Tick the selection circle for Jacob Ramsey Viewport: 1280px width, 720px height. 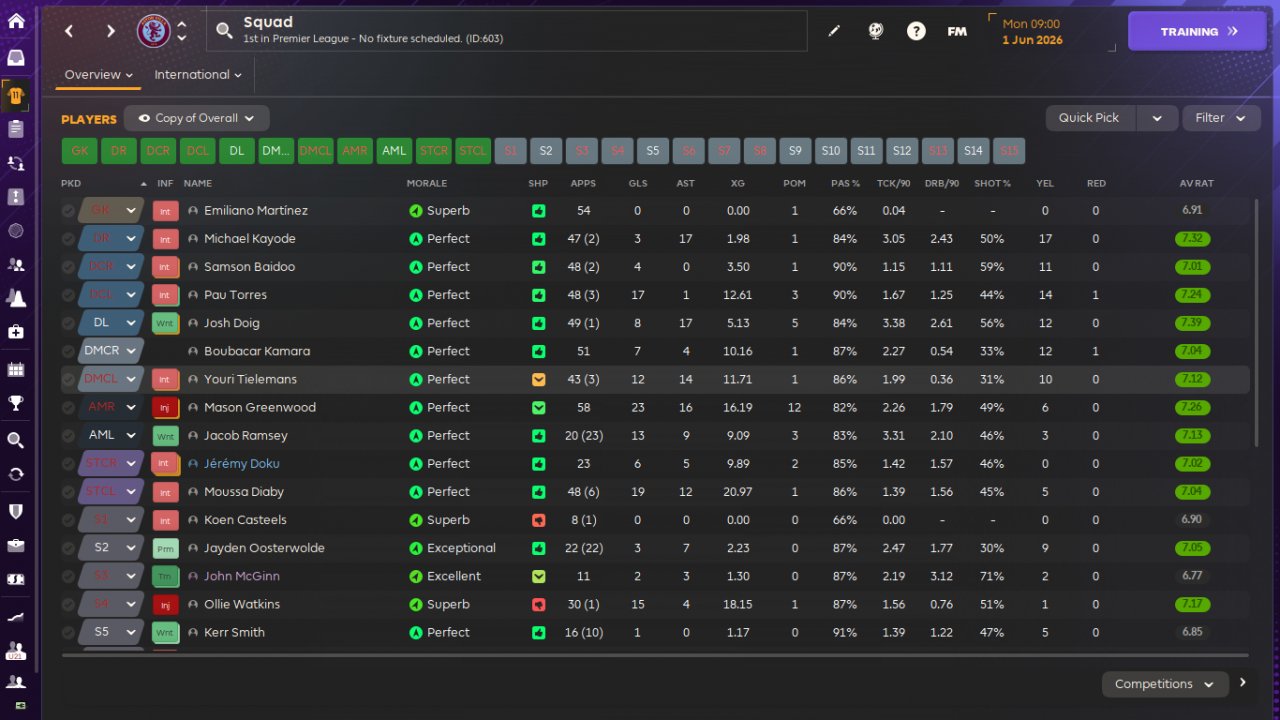68,435
